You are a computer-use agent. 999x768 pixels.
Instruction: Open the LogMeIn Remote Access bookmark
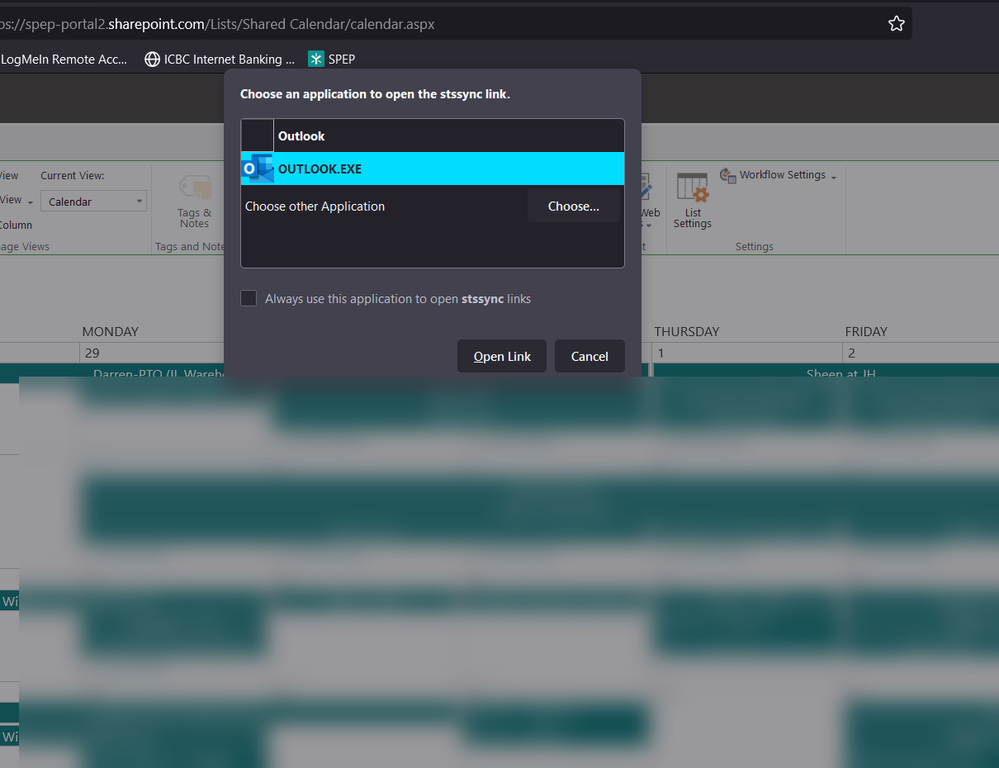tap(64, 59)
